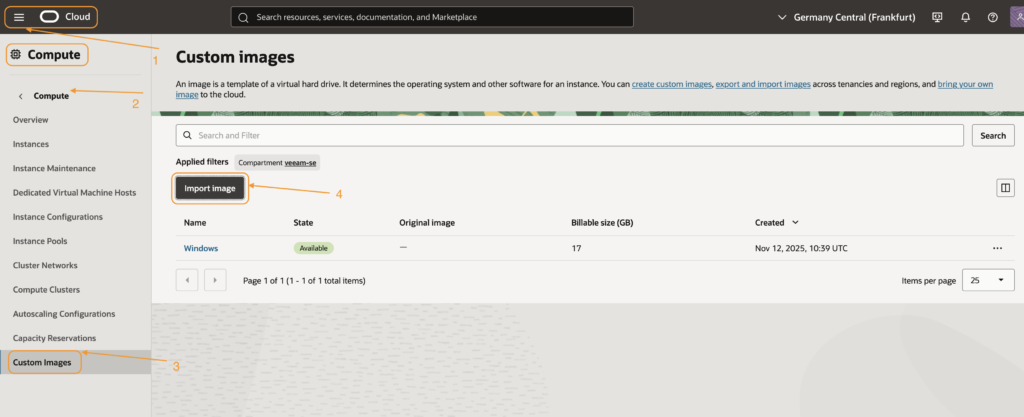1024x417 pixels.
Task: Open the Windows custom image link
Action: [200, 248]
